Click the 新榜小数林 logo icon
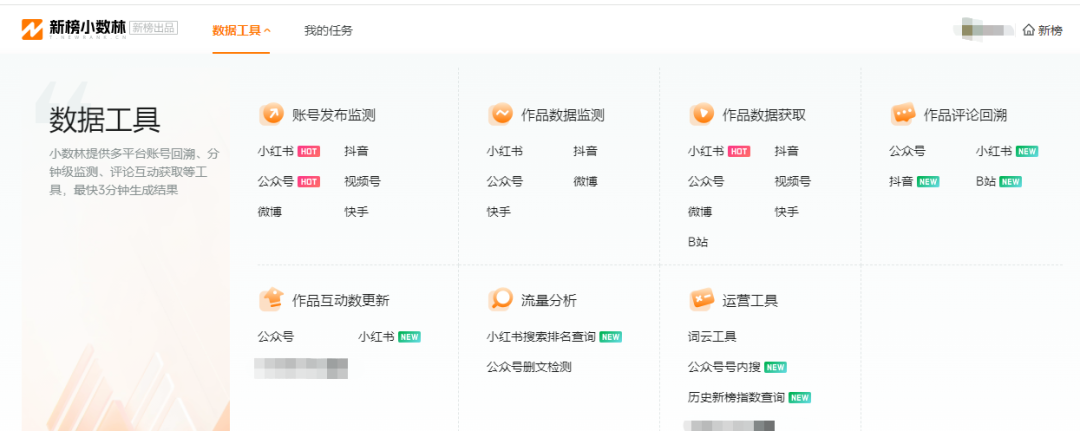 point(32,29)
